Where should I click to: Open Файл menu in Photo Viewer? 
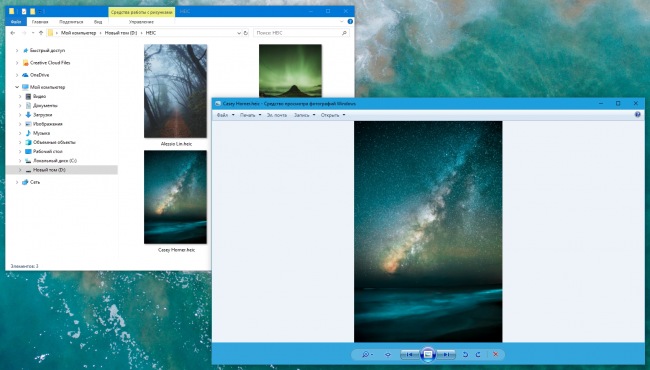point(226,115)
